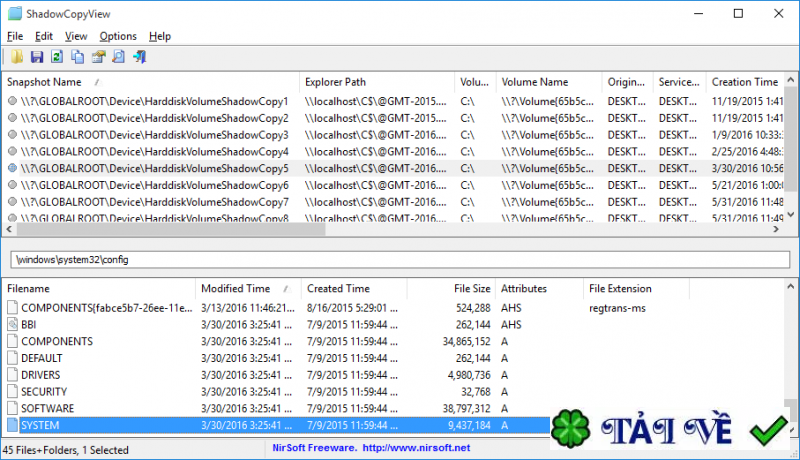Select snapshot HarddiskVolumeShadowCopy7 row
Image resolution: width=800 pixels, height=460 pixels.
tap(393, 202)
